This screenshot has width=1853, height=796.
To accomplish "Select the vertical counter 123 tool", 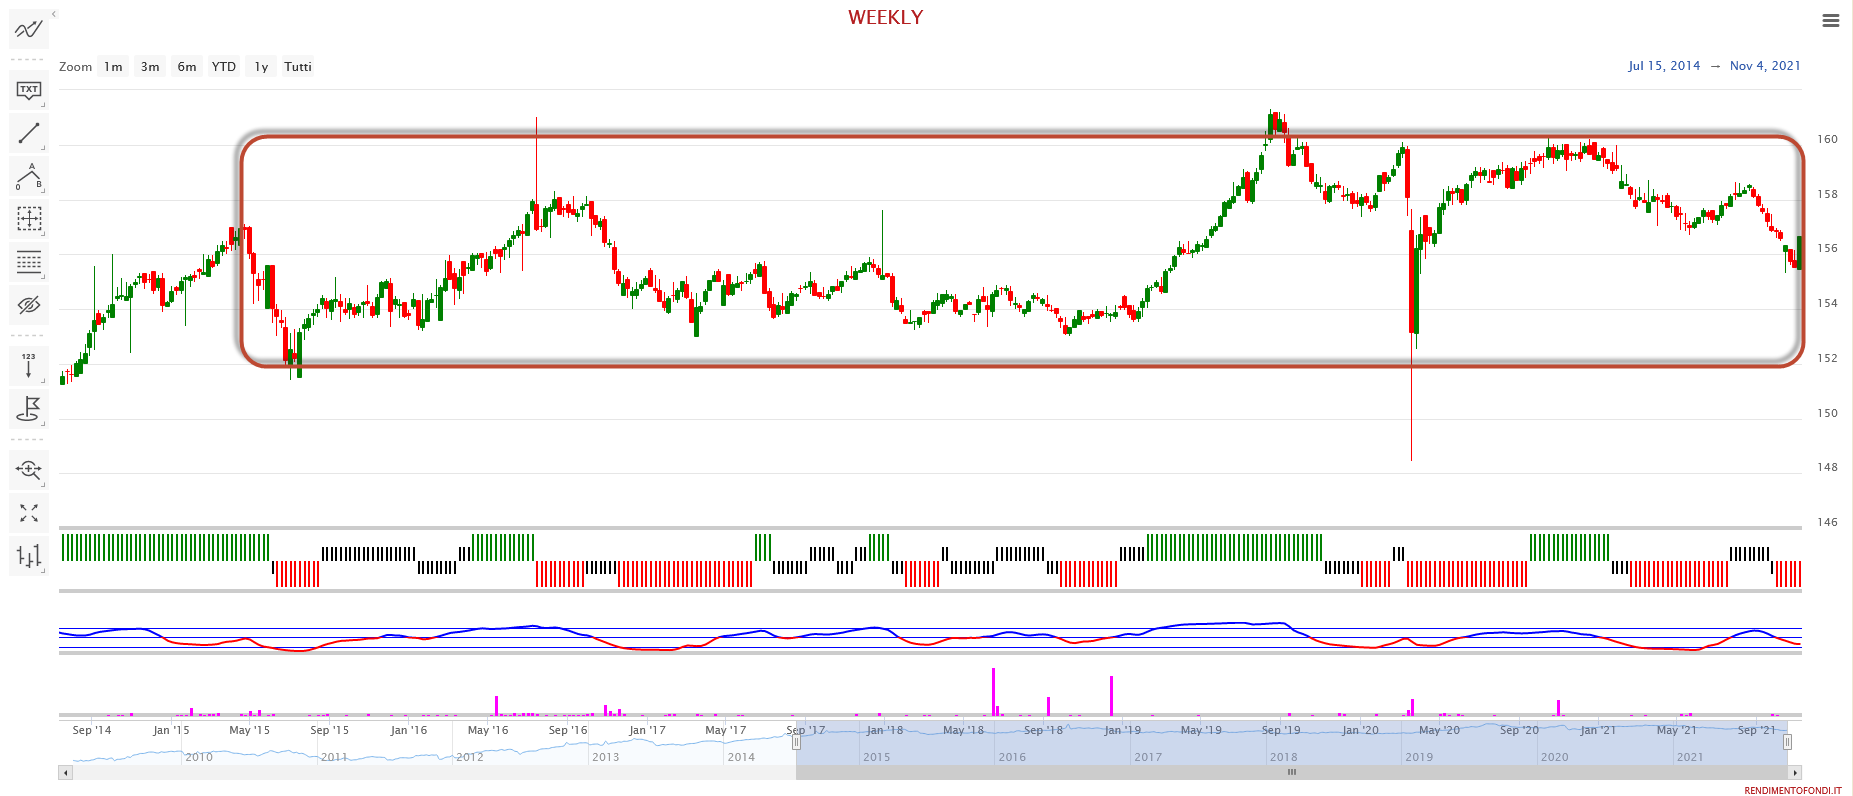I will (28, 365).
